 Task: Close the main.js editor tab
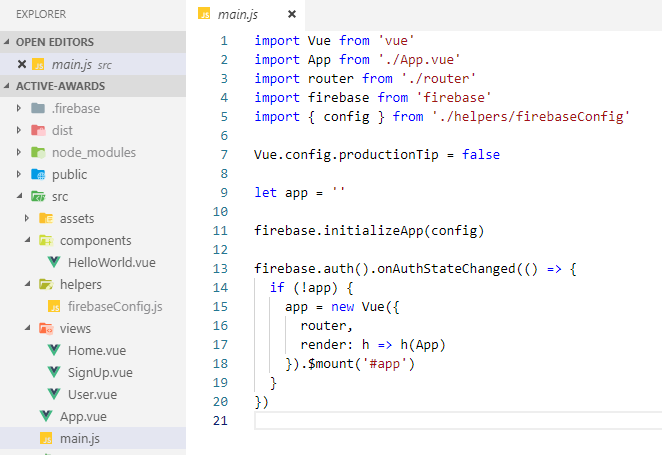click(291, 15)
